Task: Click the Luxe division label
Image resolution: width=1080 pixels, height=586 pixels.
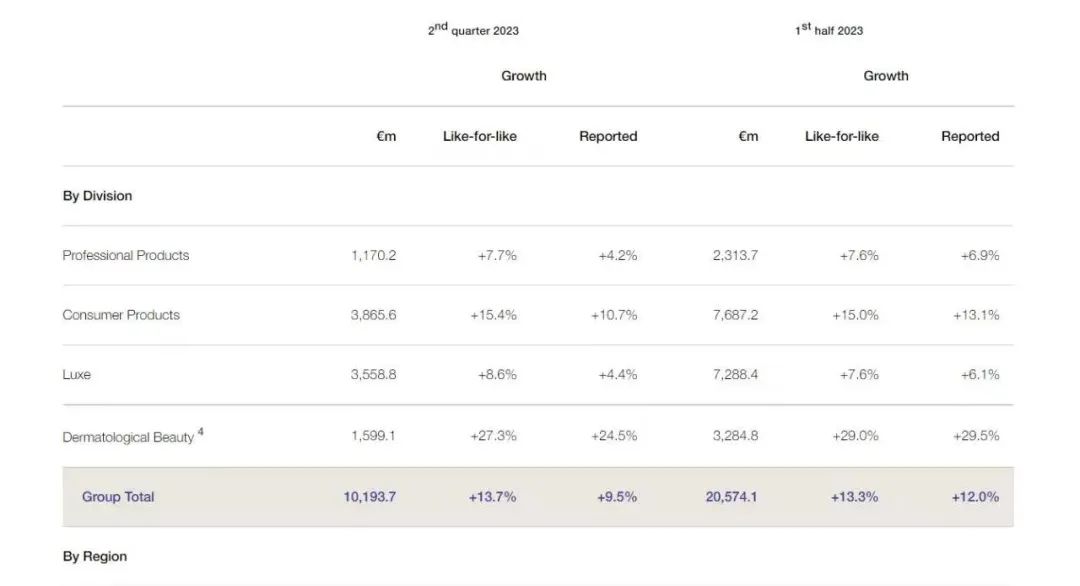Action: [76, 375]
